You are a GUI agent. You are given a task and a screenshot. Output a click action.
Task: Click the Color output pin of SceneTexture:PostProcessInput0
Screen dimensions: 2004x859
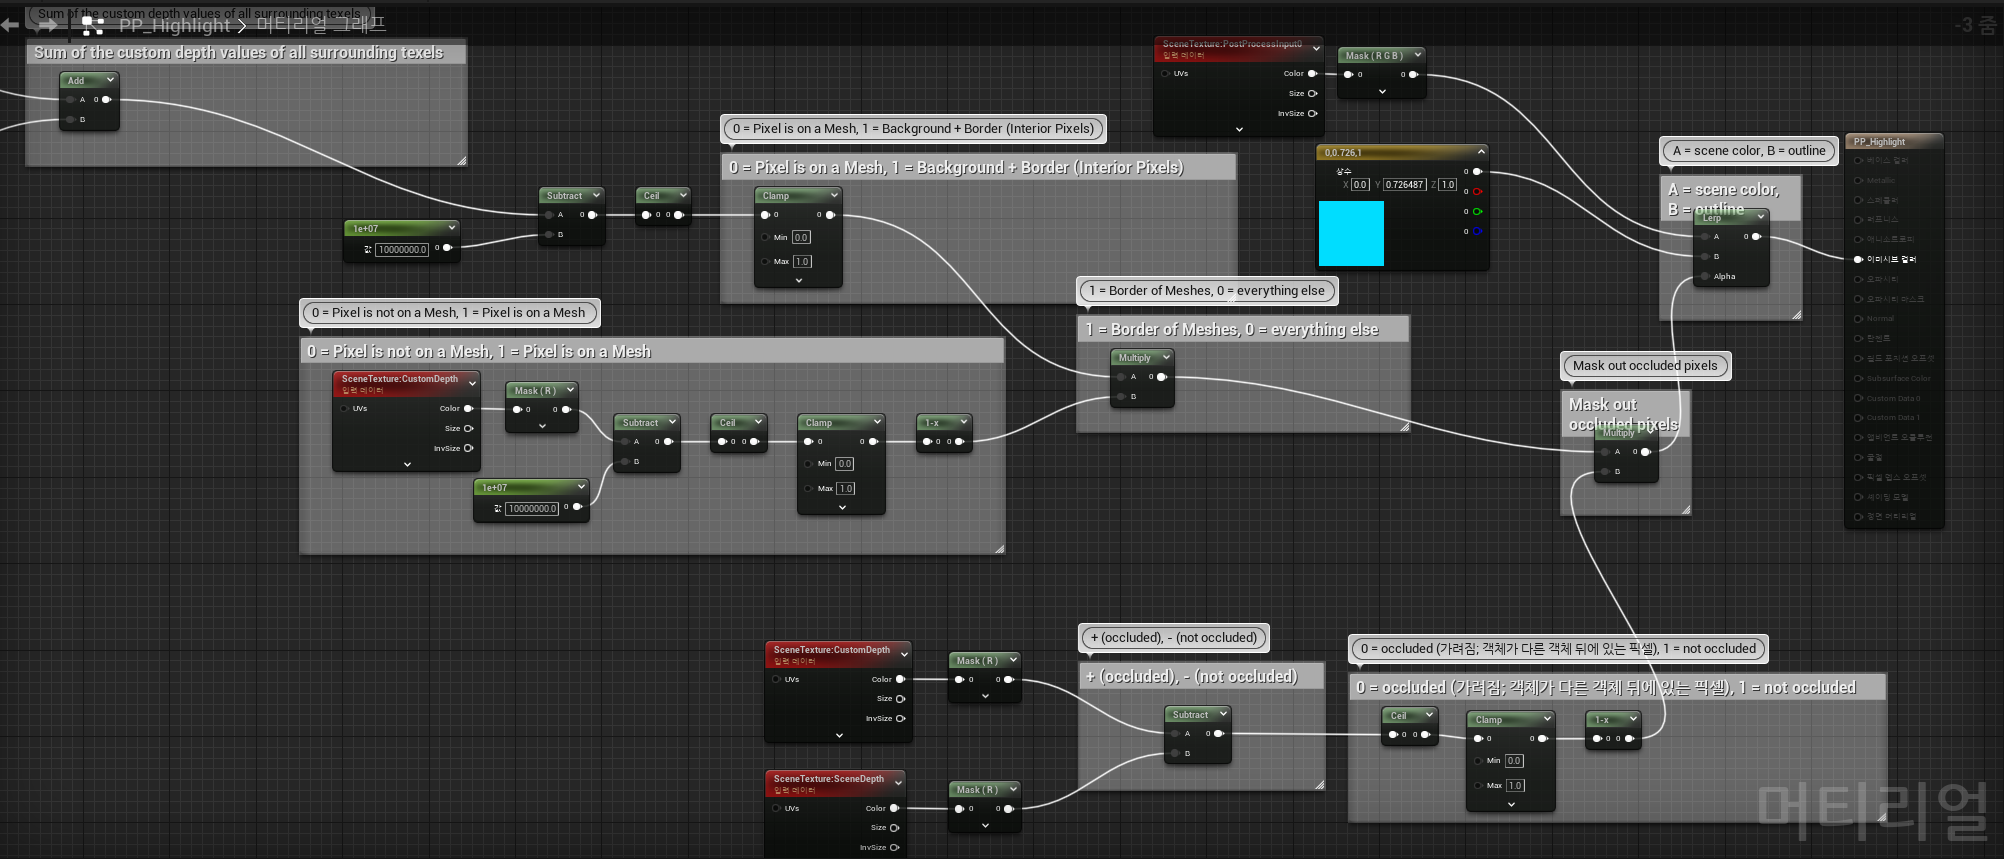(x=1313, y=73)
